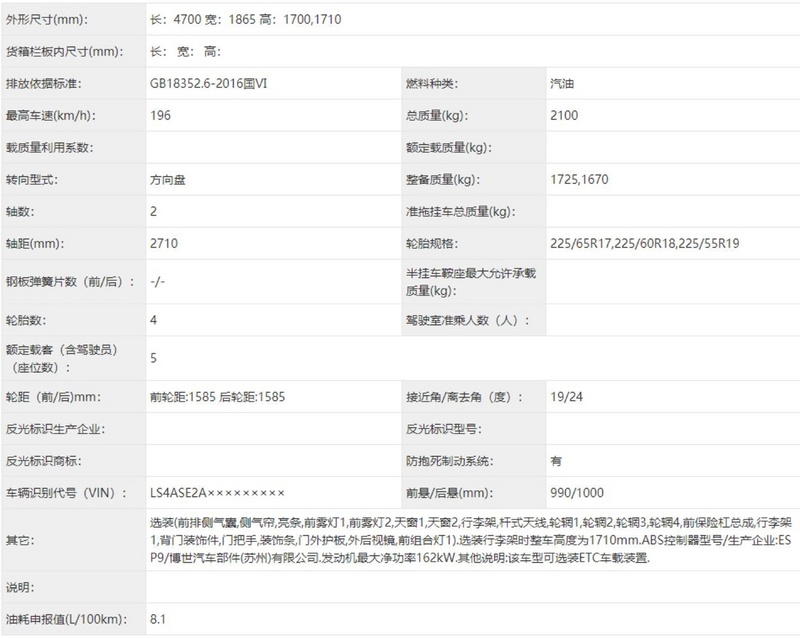Click the overhang value 990/1000

(x=577, y=493)
